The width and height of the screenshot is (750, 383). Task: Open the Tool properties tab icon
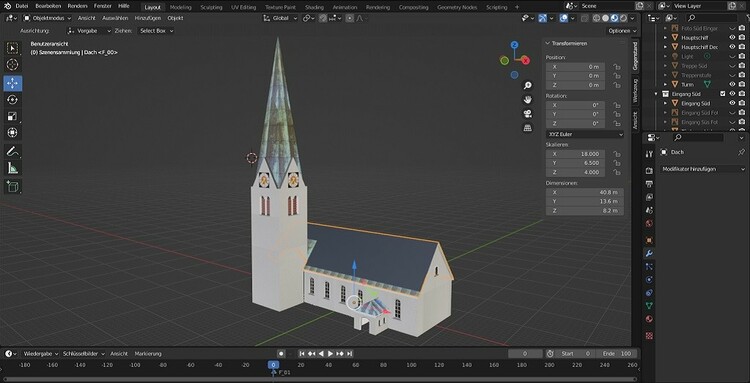(x=649, y=154)
